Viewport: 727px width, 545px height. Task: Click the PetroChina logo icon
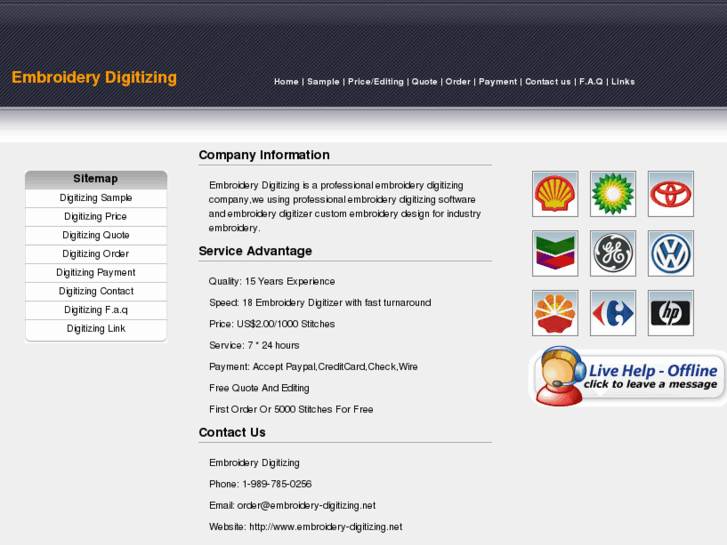click(555, 313)
